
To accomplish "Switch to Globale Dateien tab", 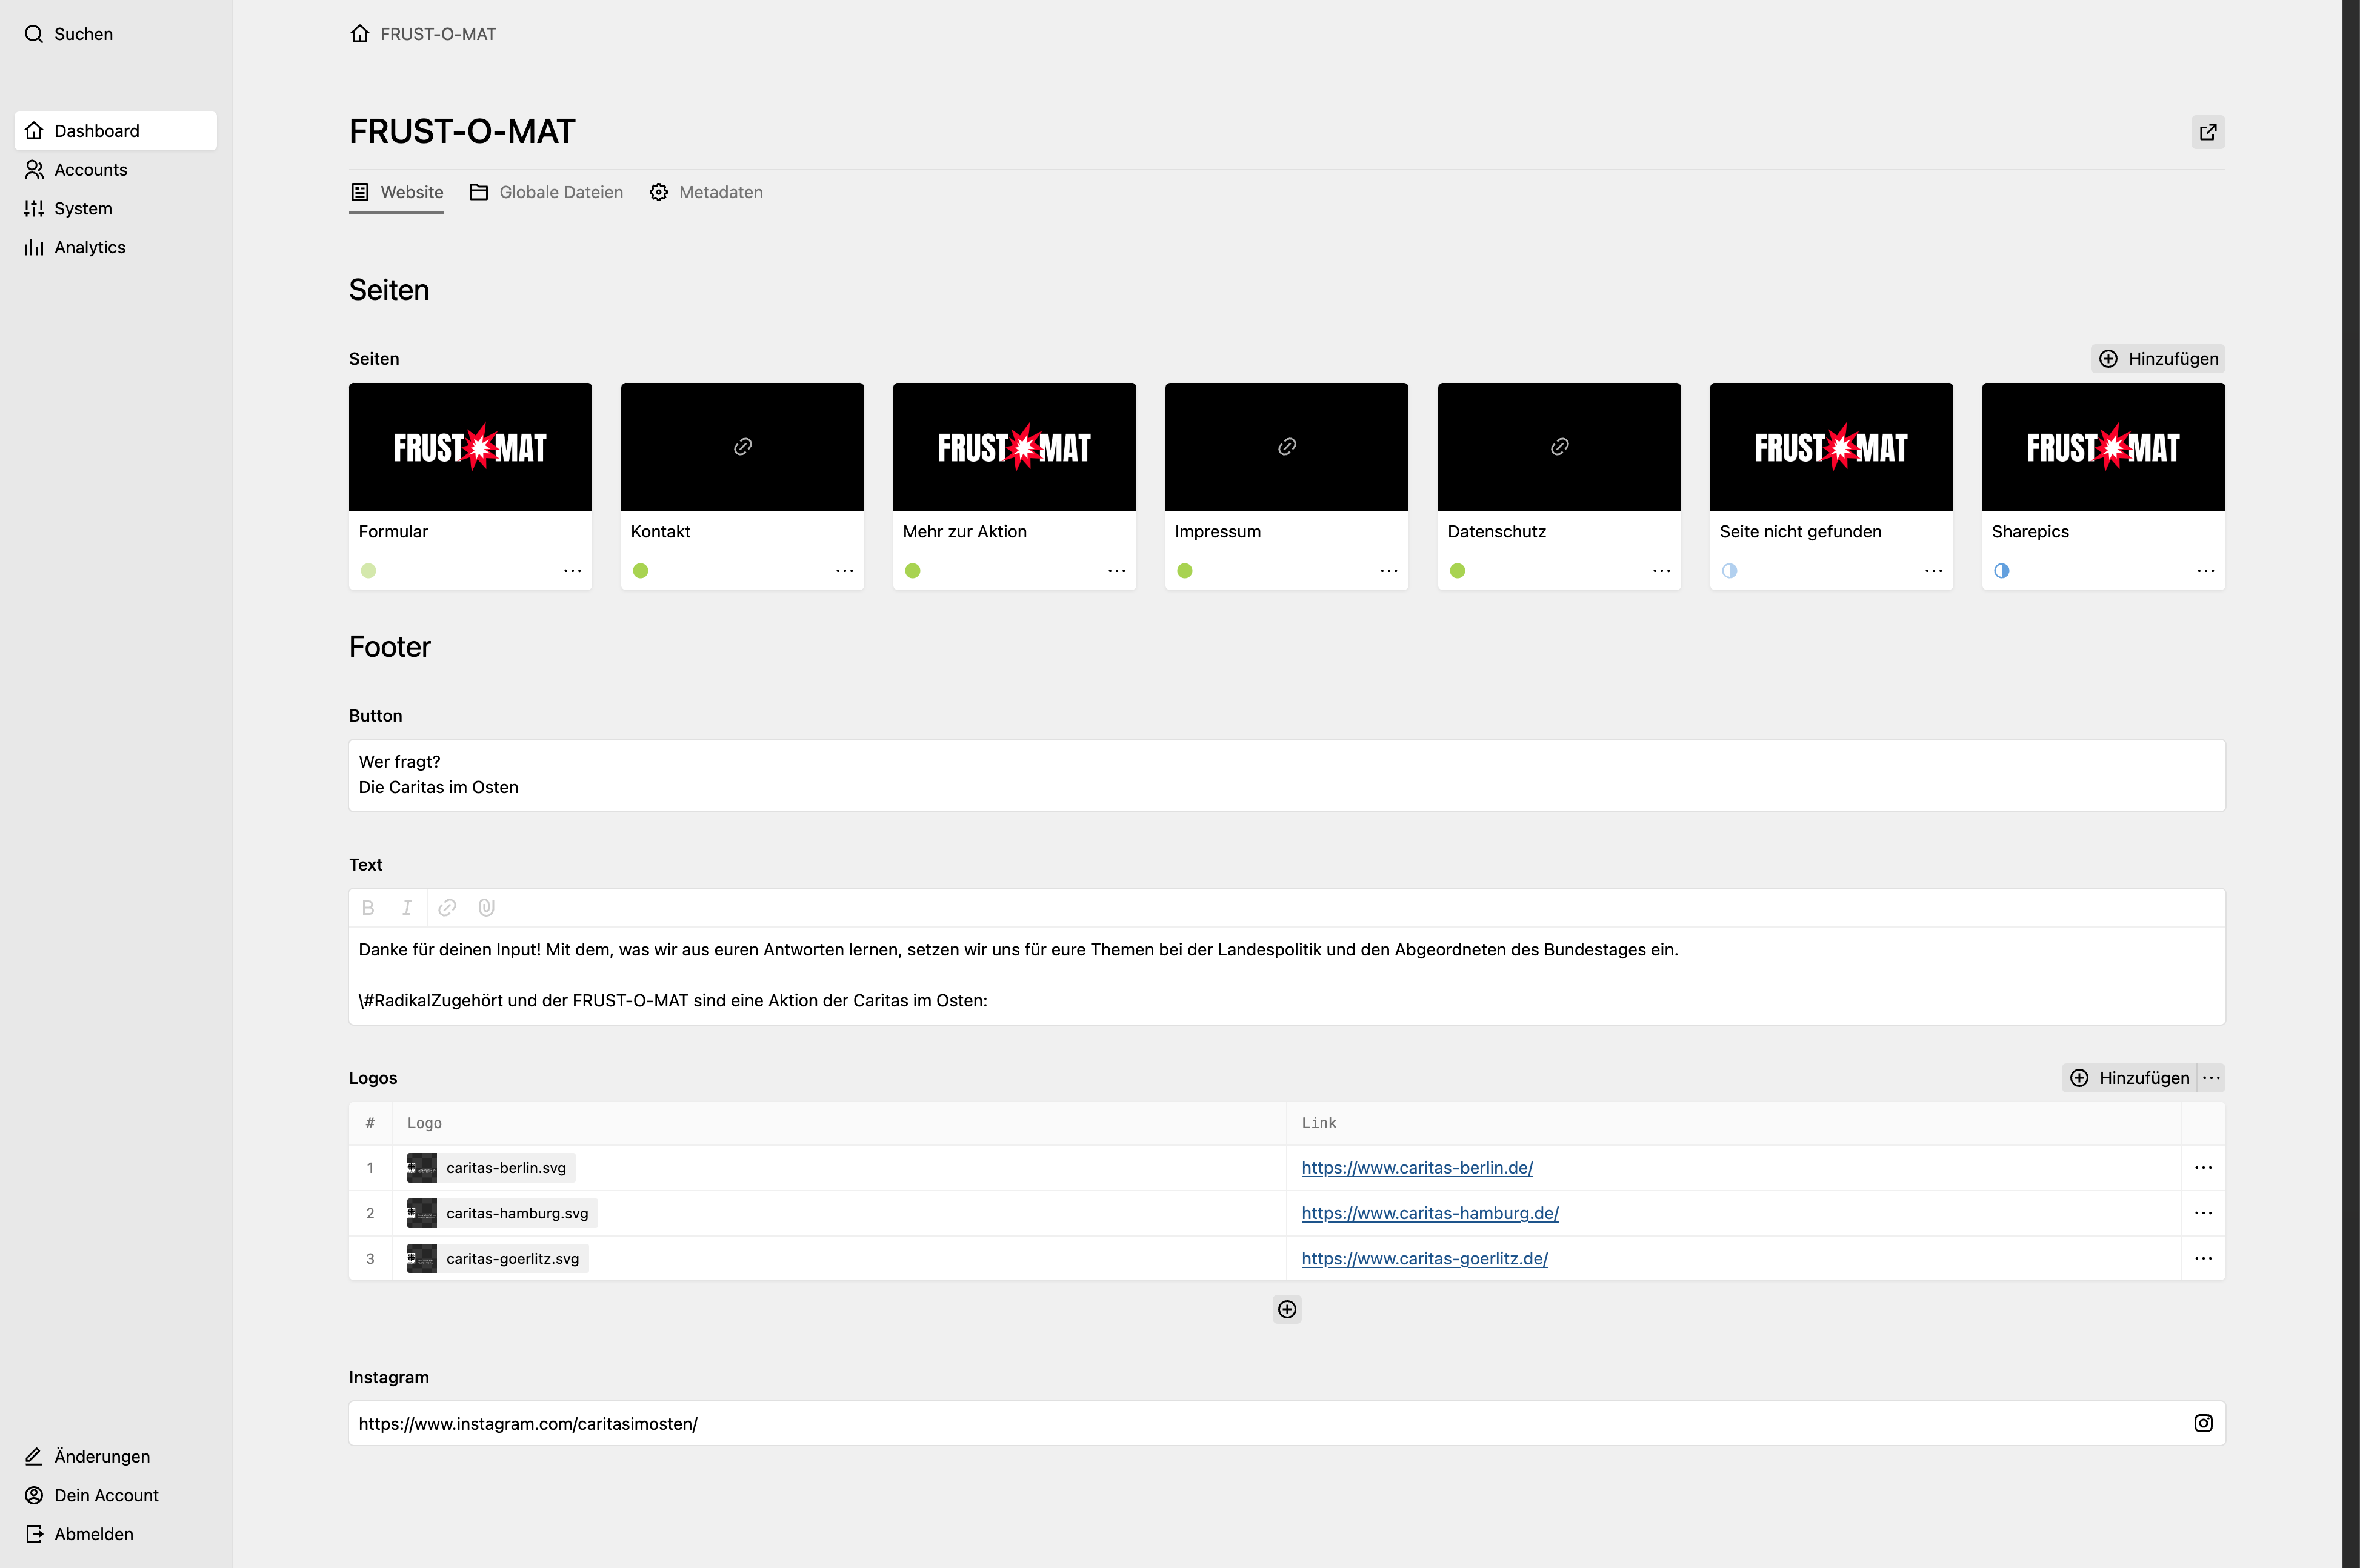I will point(546,192).
